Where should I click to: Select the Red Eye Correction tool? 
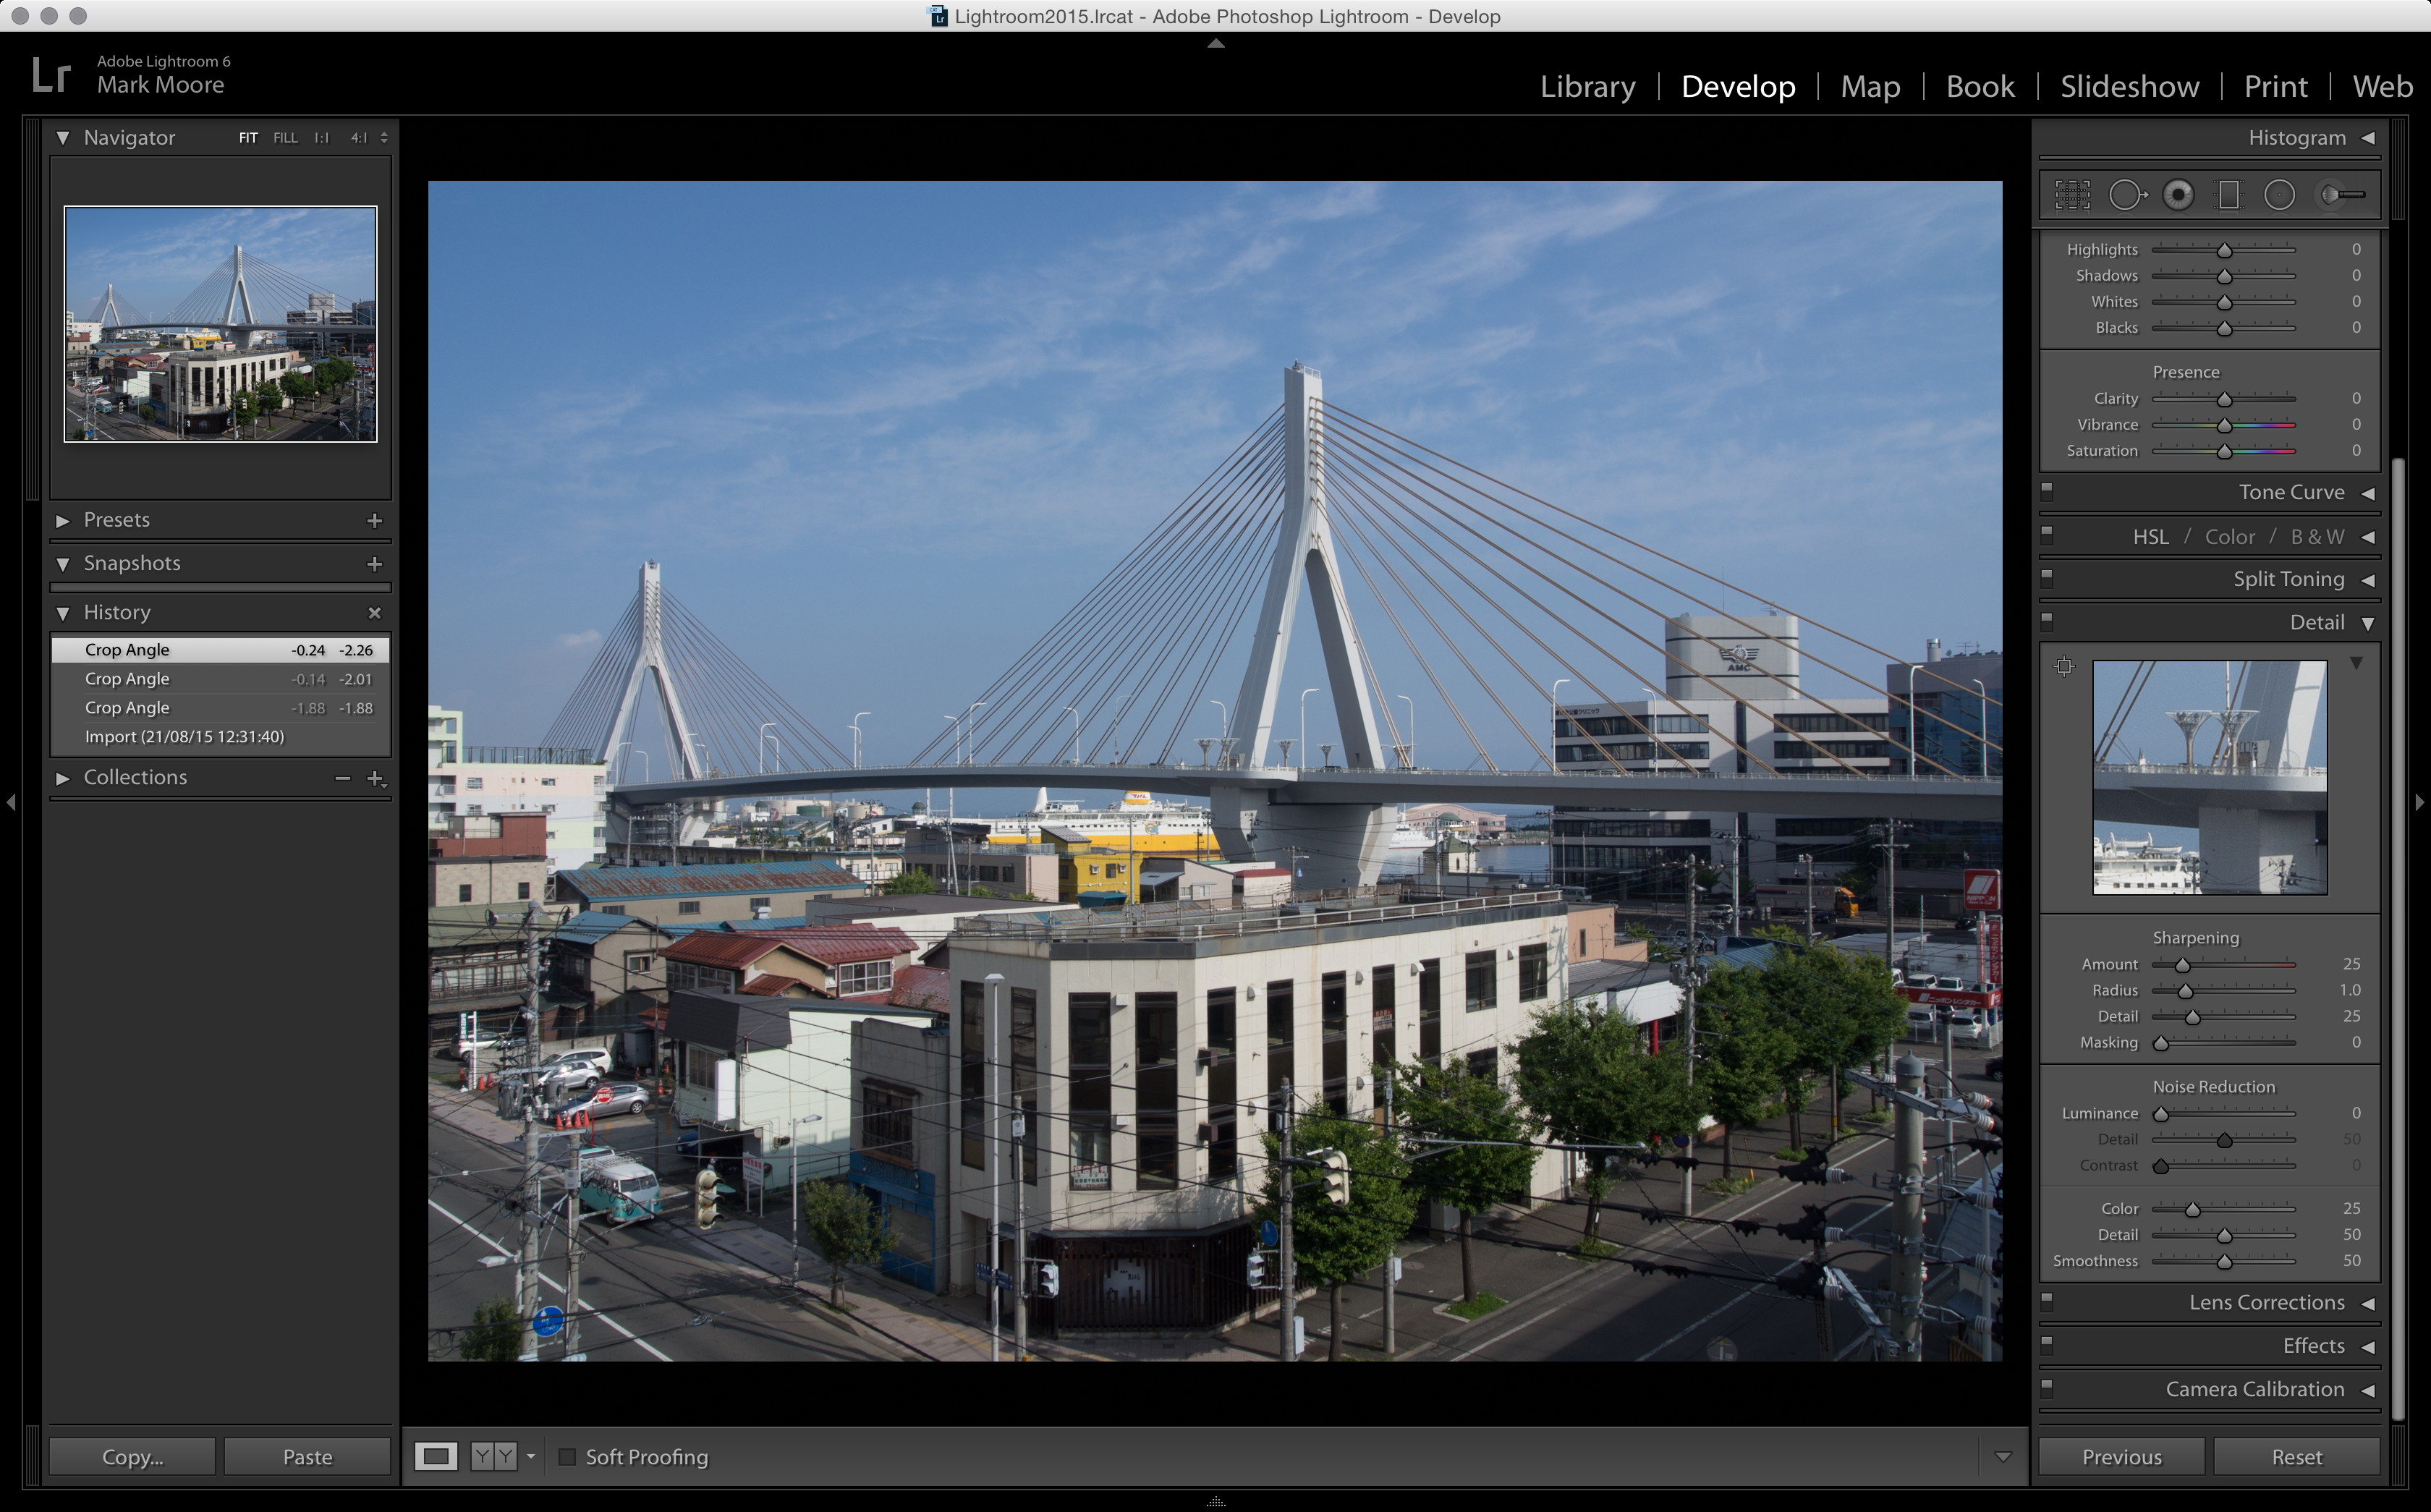point(2178,195)
